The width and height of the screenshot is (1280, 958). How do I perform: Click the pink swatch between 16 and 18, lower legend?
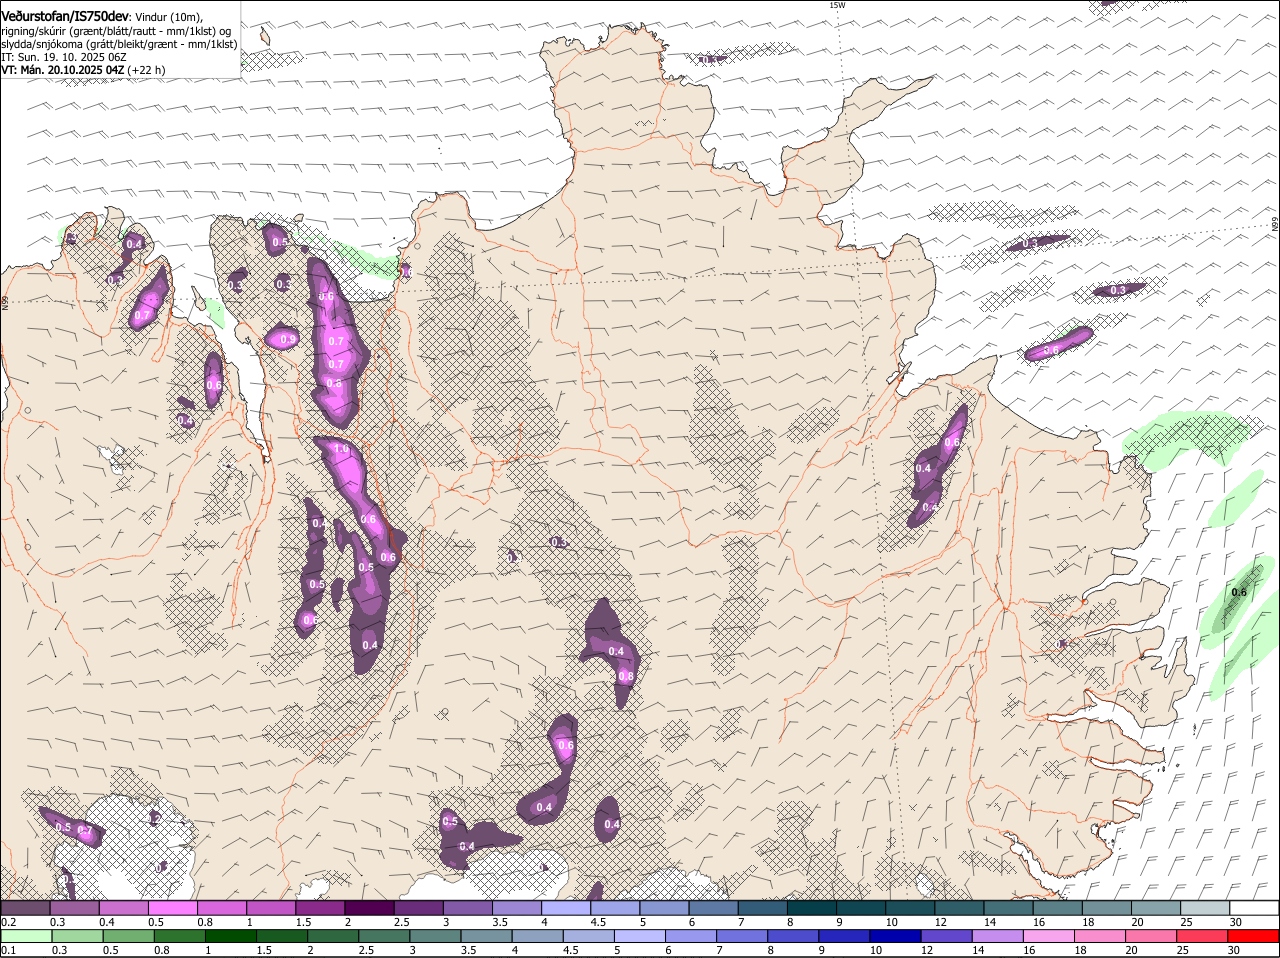click(1050, 936)
